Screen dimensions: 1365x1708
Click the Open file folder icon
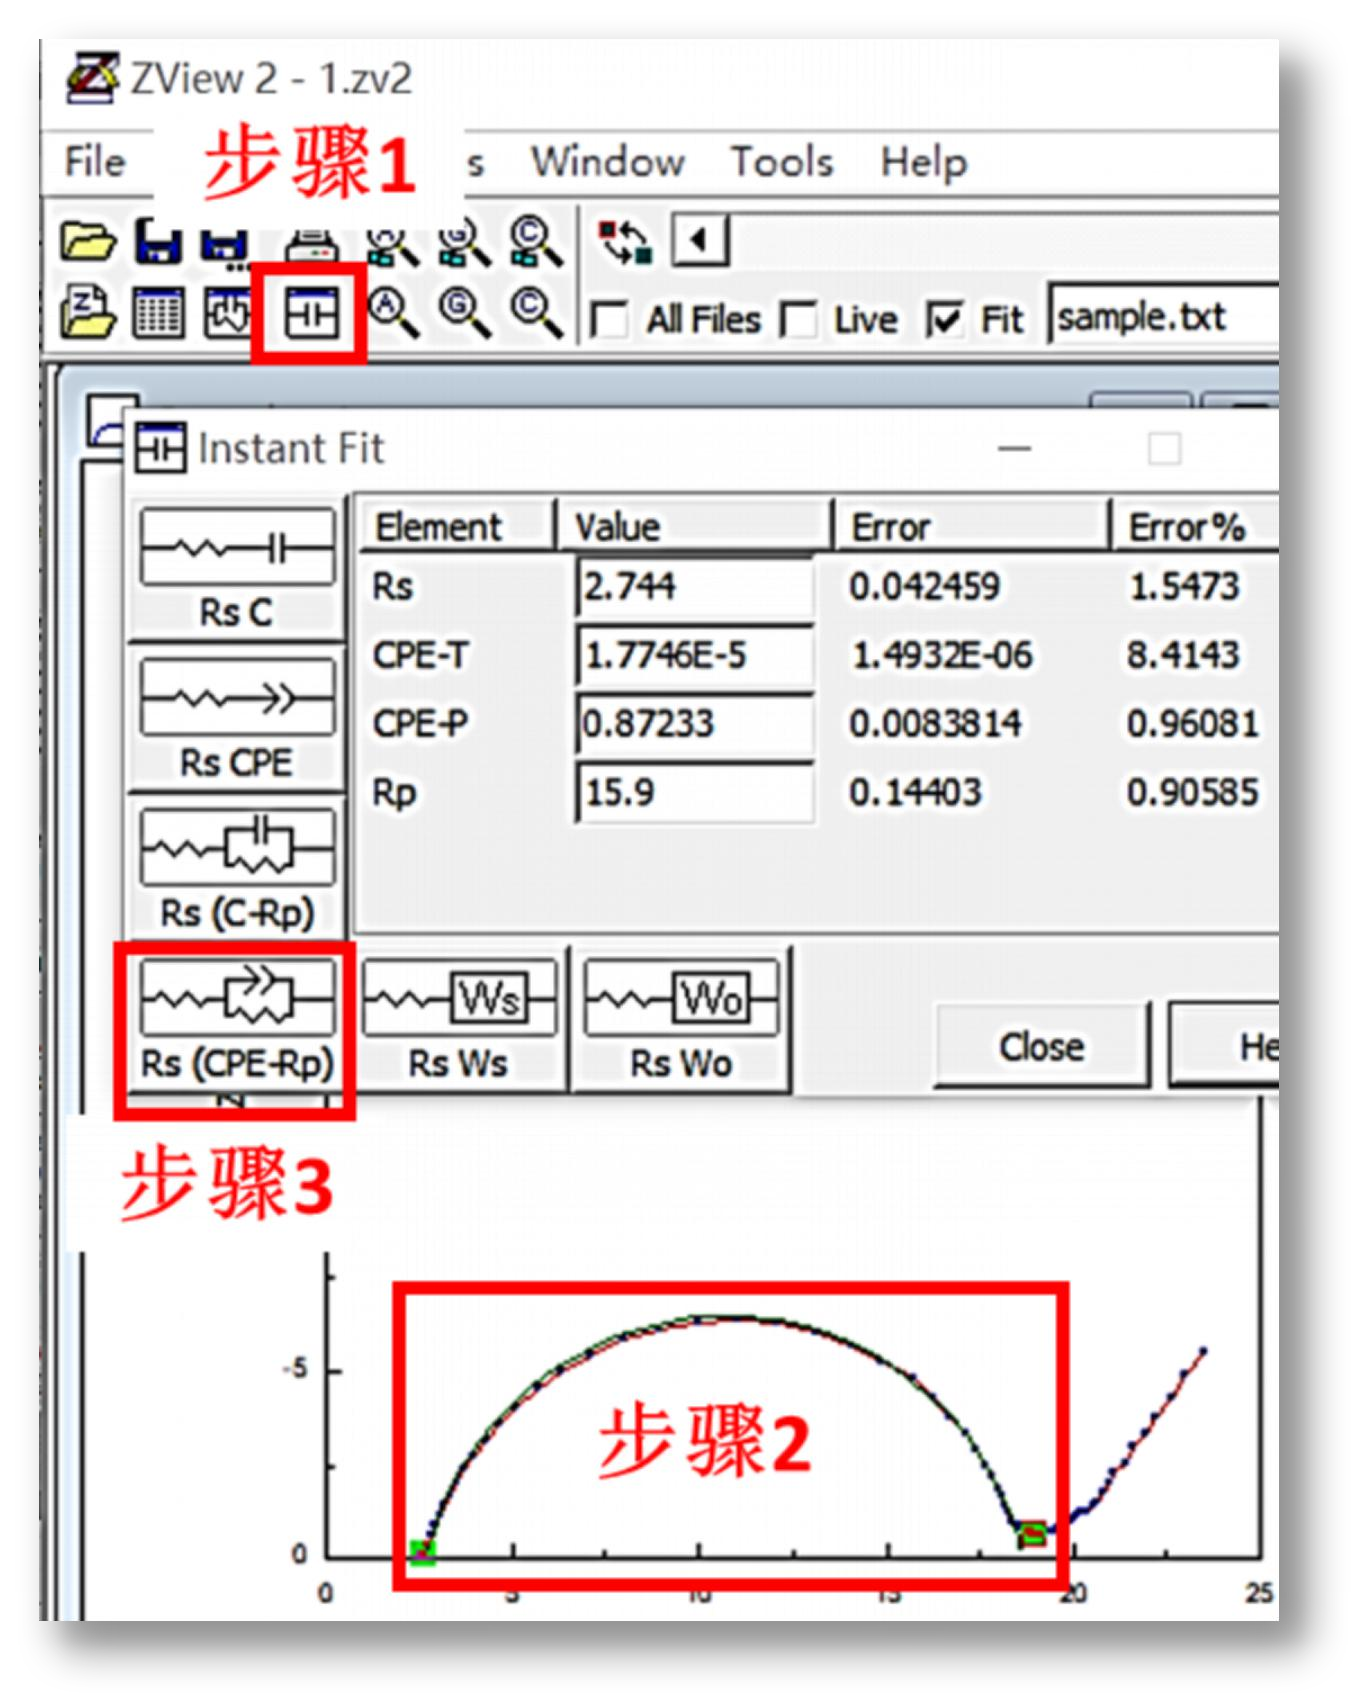pyautogui.click(x=87, y=242)
